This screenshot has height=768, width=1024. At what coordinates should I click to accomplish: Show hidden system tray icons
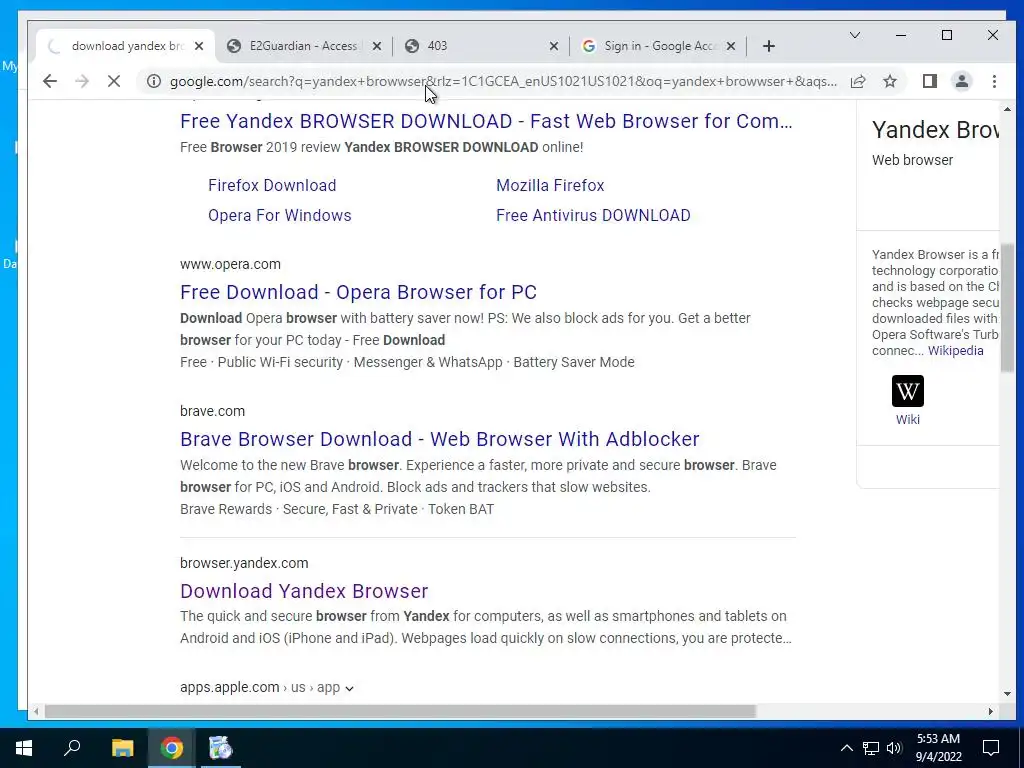pos(846,748)
